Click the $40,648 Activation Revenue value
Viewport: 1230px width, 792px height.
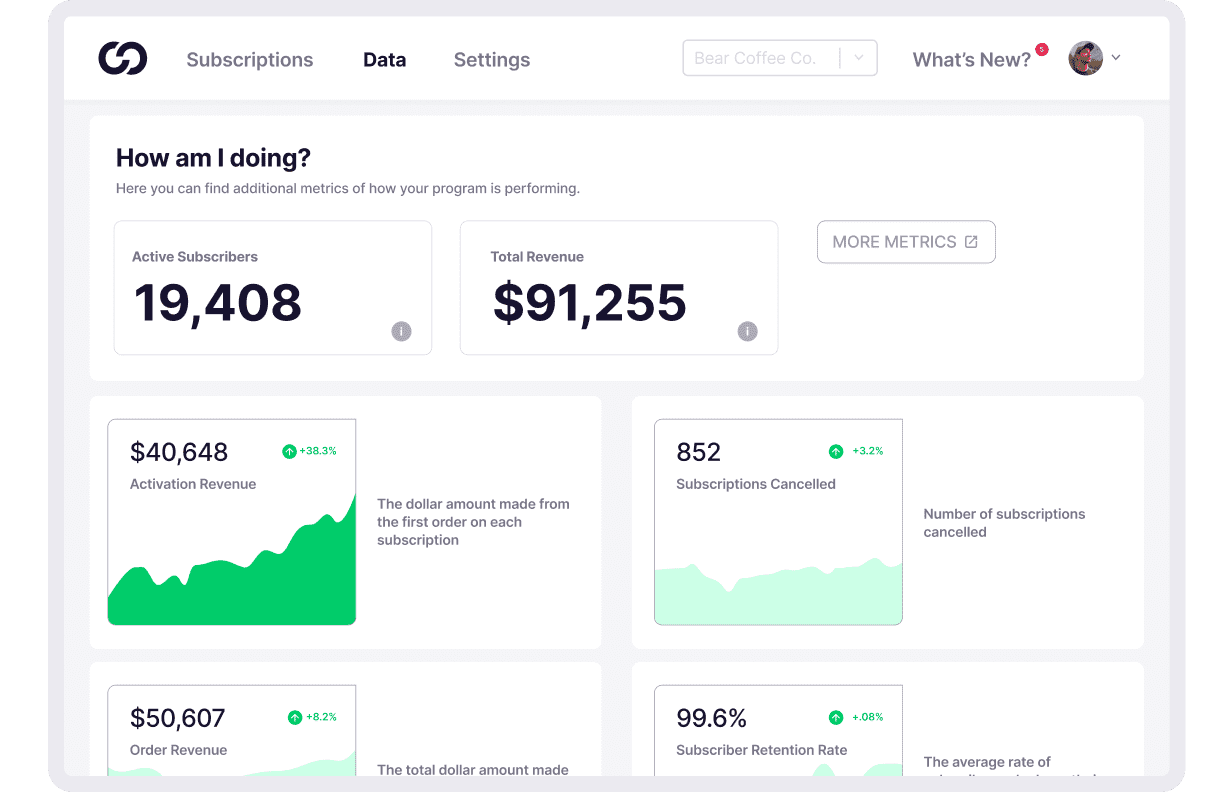coord(179,453)
